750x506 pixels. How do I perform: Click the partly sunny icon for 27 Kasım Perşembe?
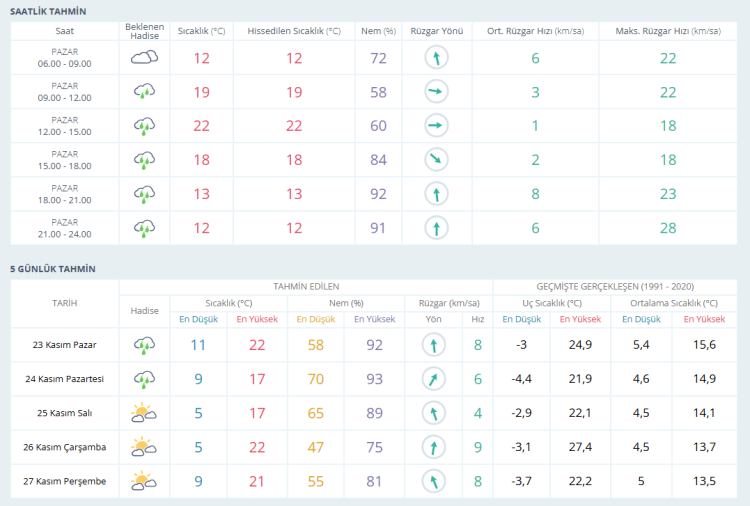(145, 481)
